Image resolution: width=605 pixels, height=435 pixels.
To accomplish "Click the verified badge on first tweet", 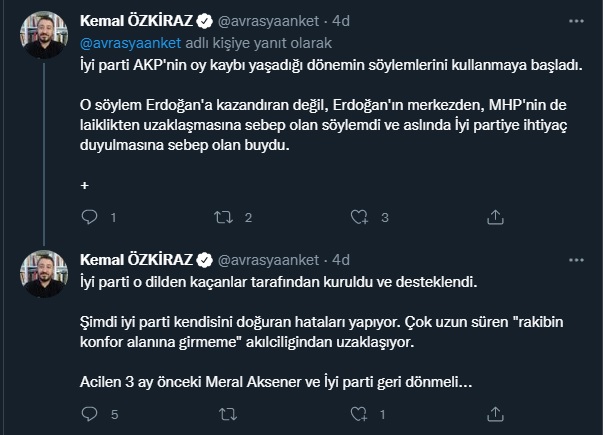I will click(x=205, y=18).
